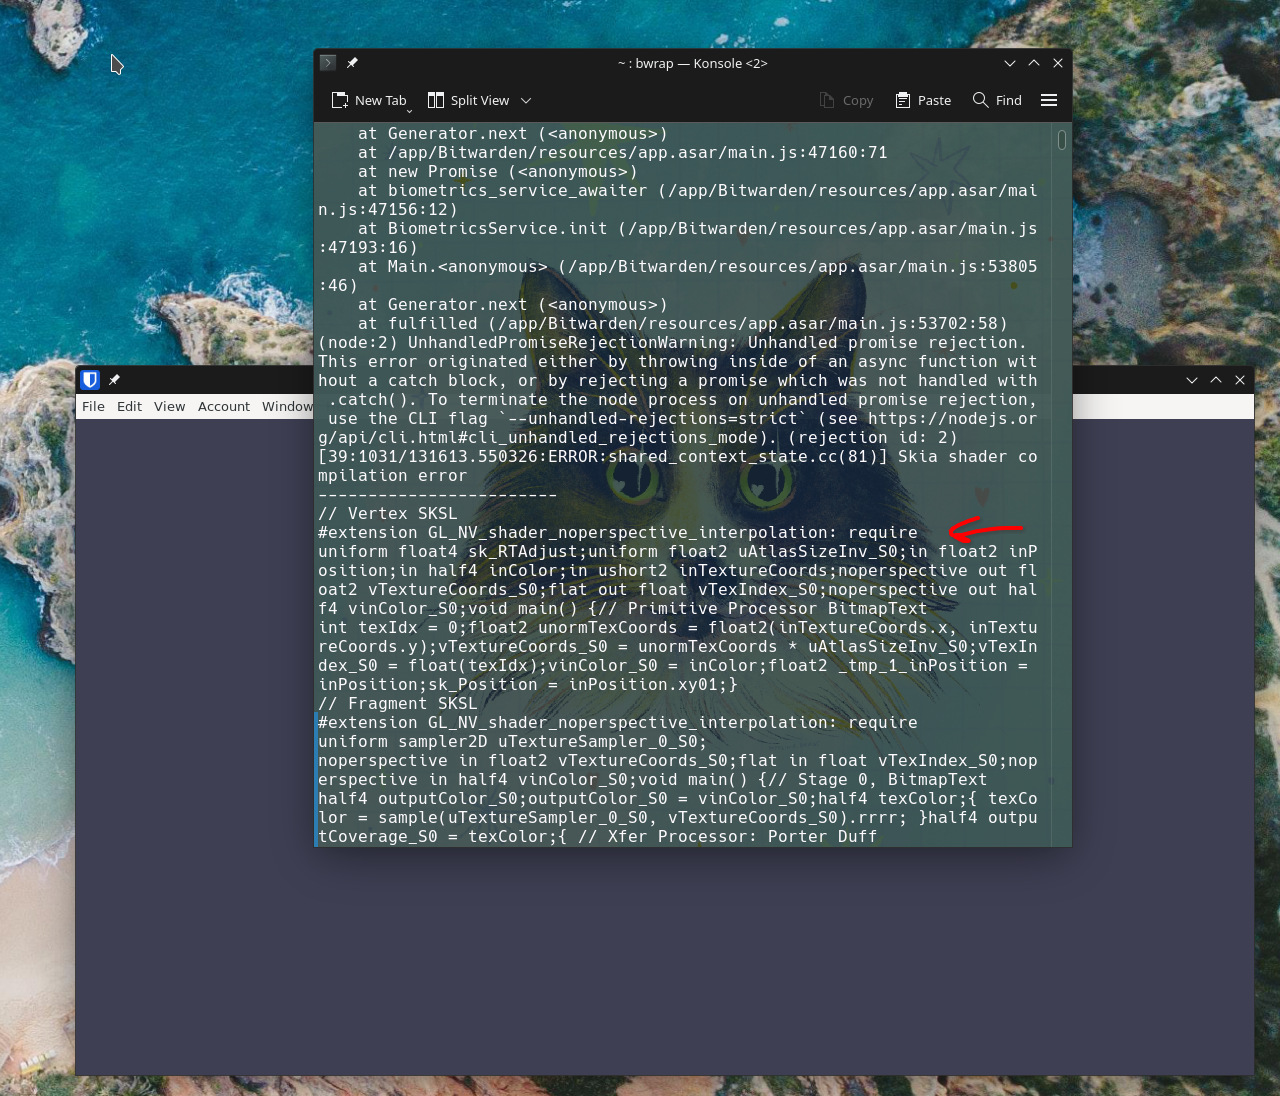Click the New Tab button in Konsole
This screenshot has height=1096, width=1280.
point(369,100)
